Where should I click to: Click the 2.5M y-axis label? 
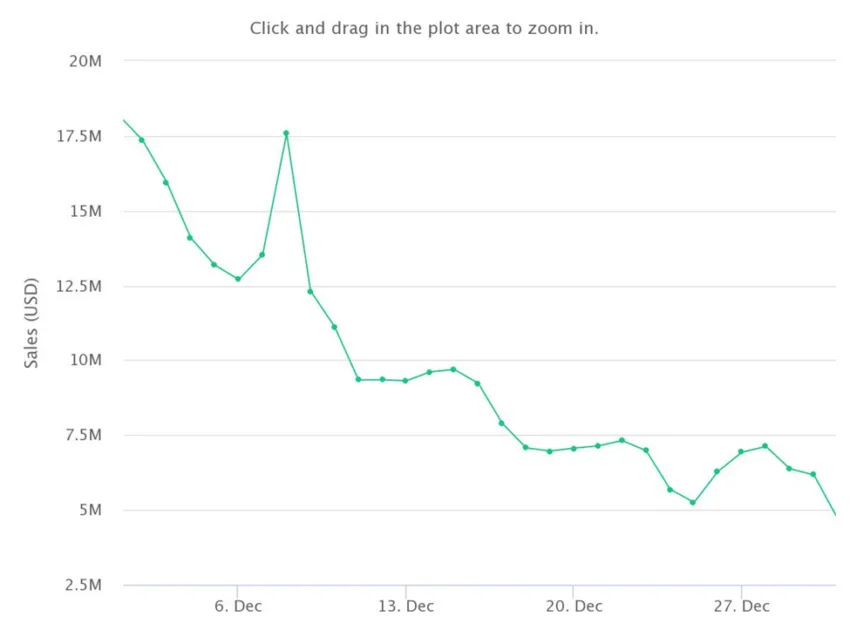[83, 585]
